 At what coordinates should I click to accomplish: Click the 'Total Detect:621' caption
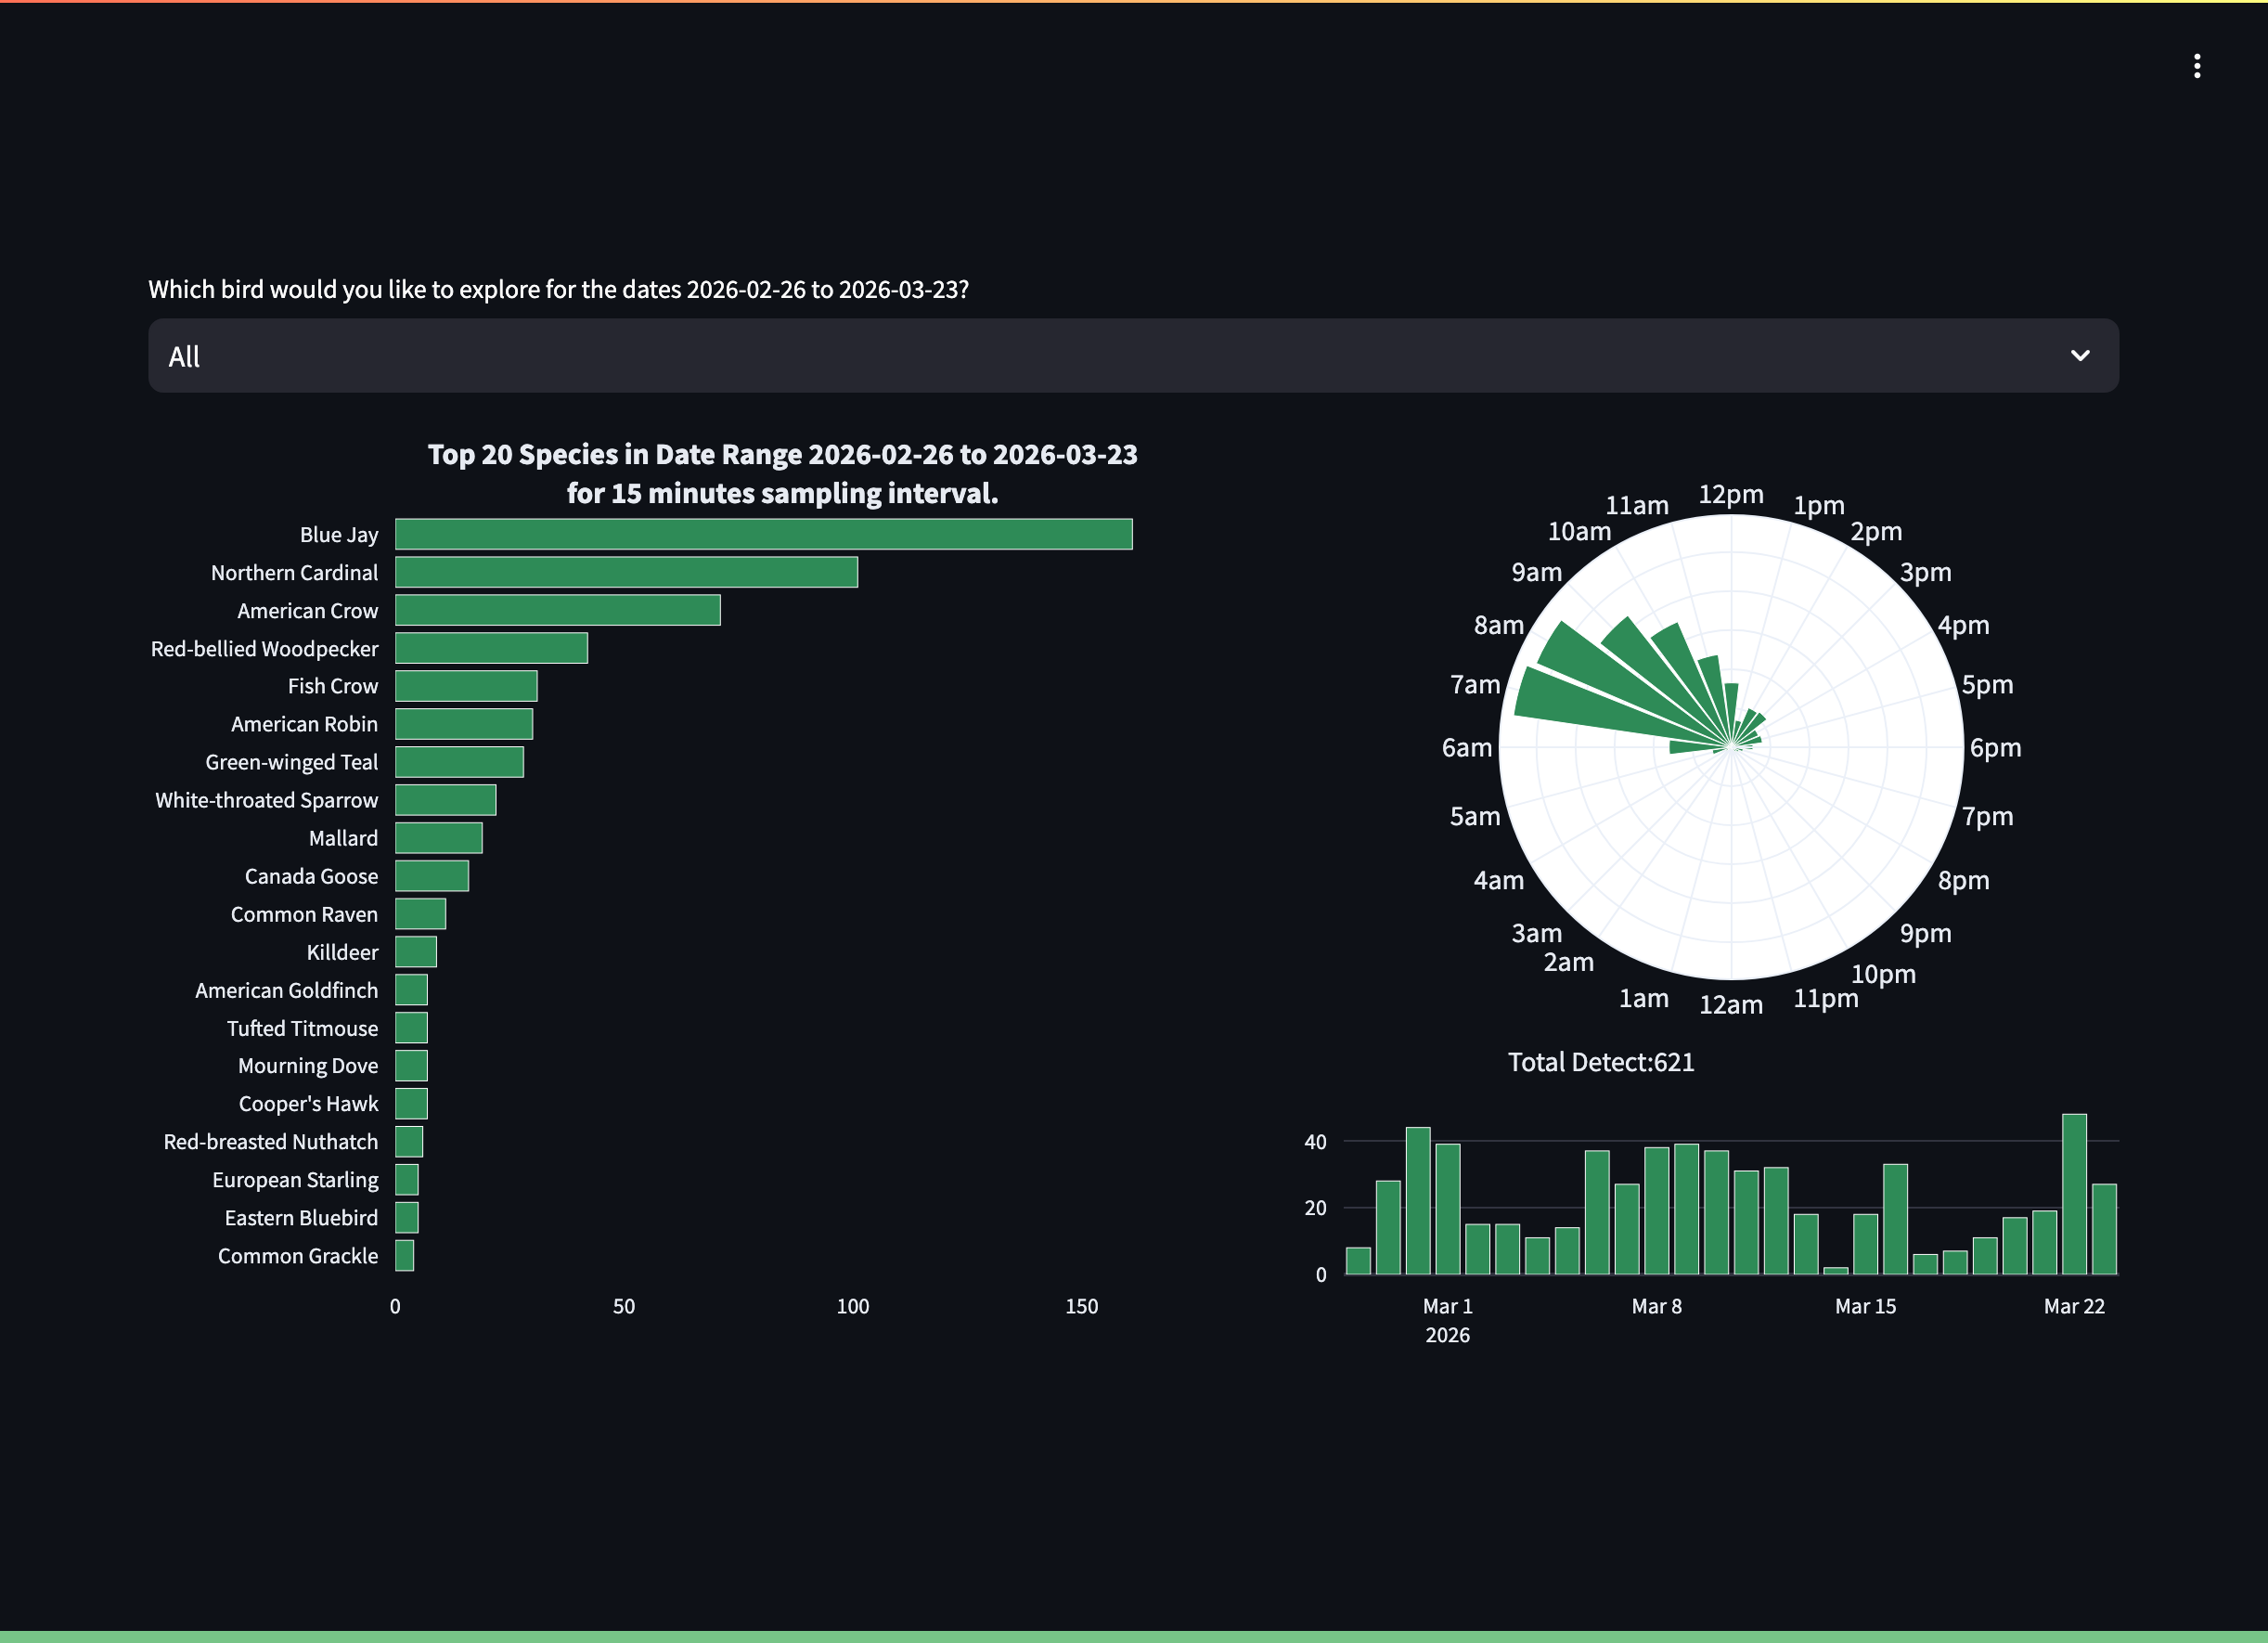click(1601, 1062)
